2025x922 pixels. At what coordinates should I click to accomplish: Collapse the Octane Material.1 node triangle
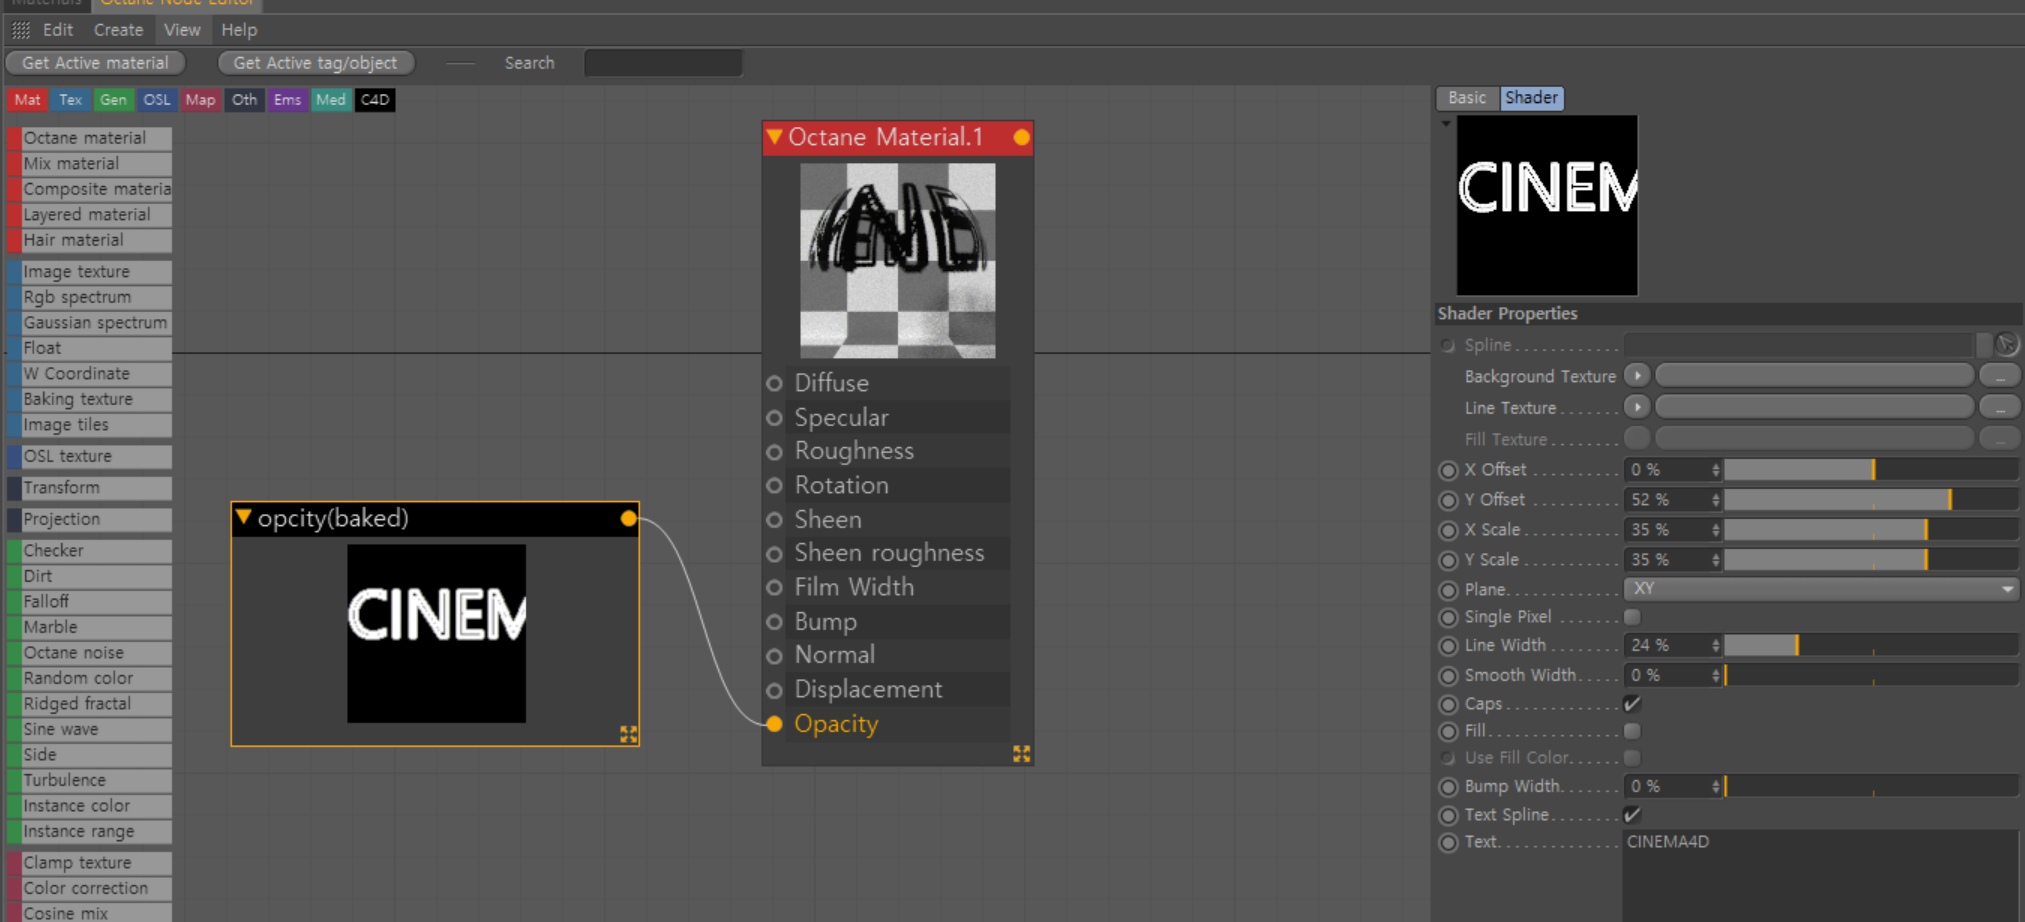coord(774,136)
